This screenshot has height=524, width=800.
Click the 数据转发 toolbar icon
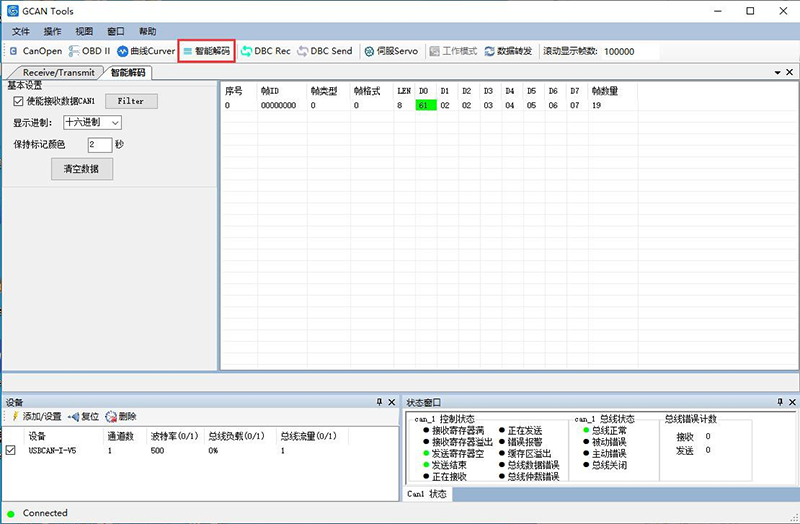click(509, 51)
